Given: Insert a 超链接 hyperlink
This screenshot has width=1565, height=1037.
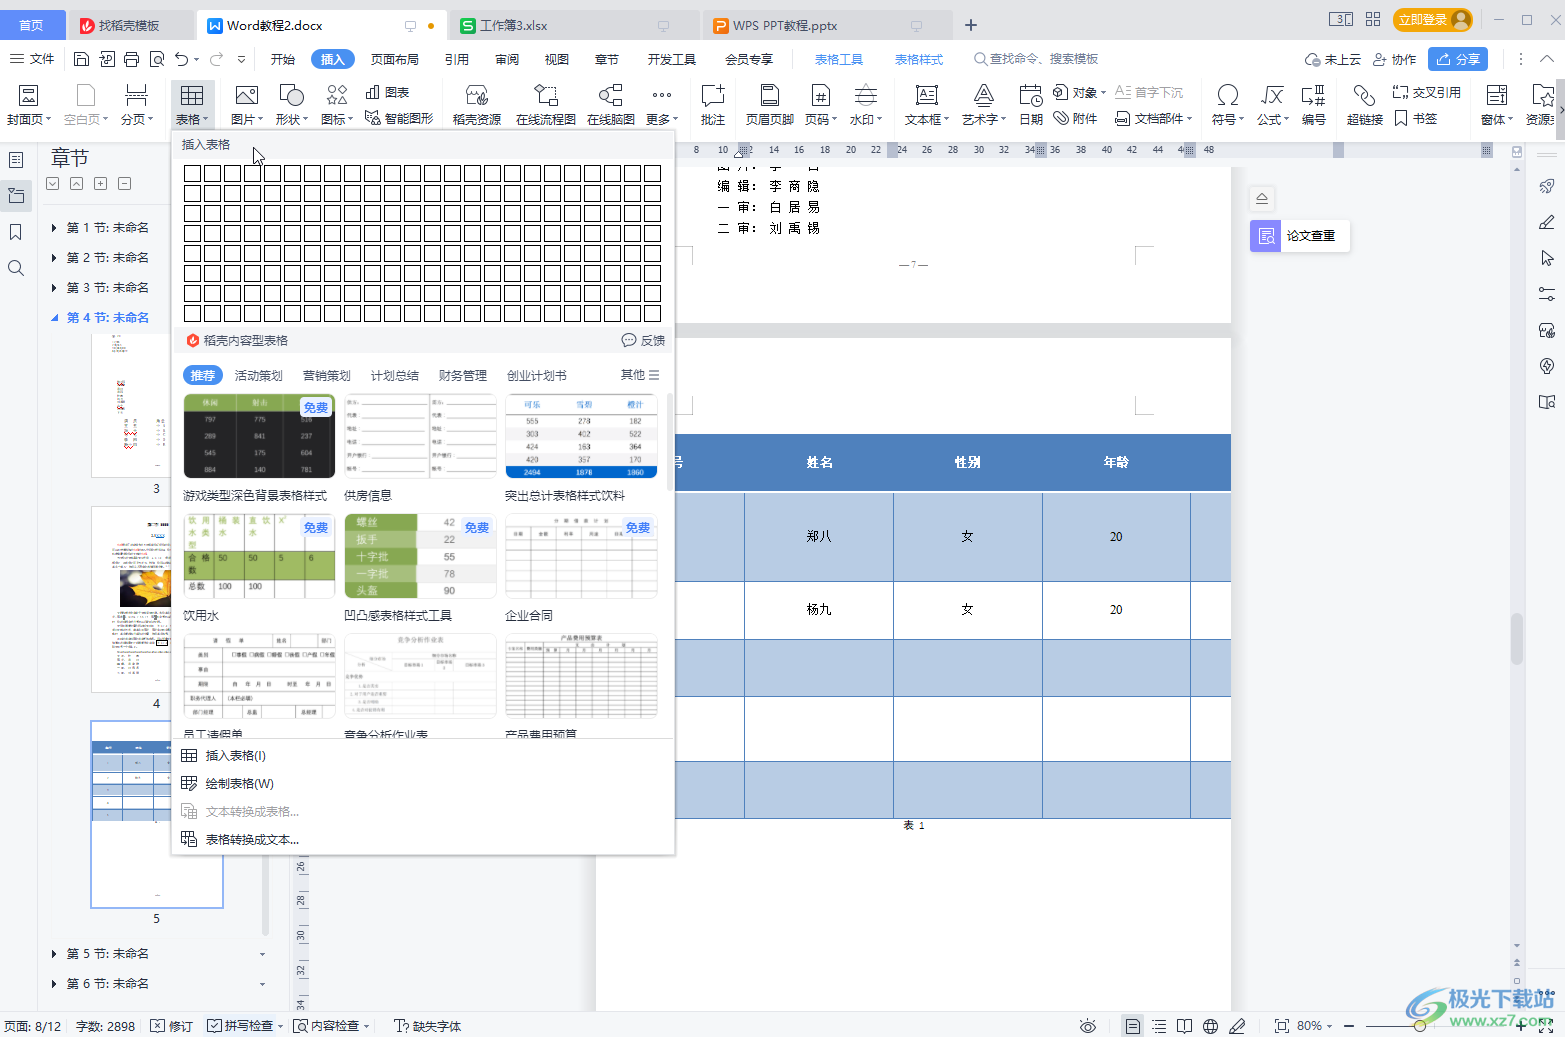Looking at the screenshot, I should pyautogui.click(x=1365, y=104).
